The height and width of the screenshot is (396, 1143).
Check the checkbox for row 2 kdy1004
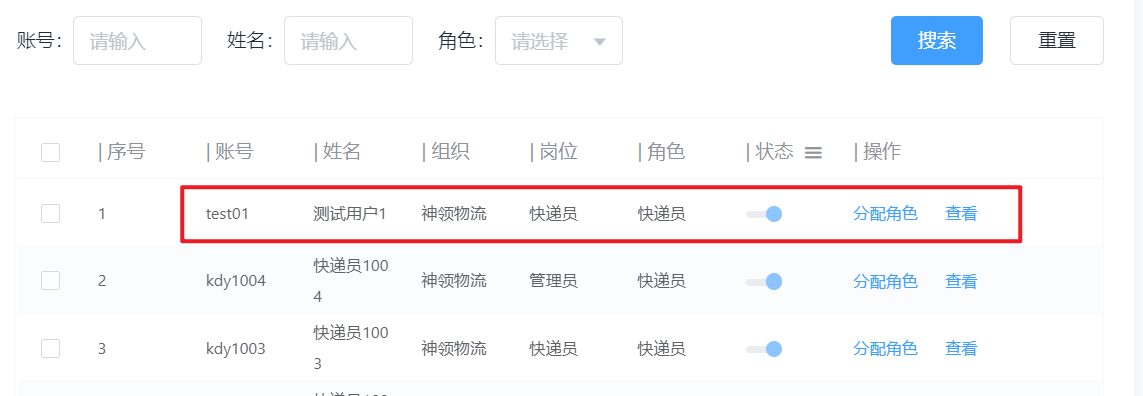[x=50, y=281]
